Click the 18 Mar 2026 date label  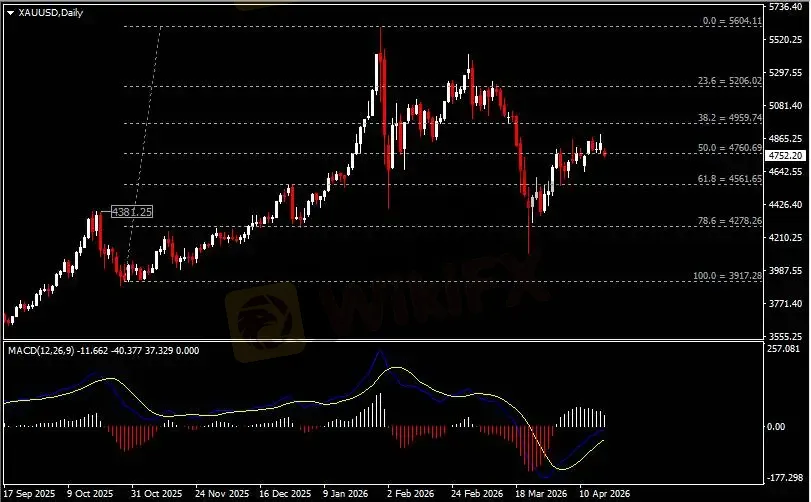pyautogui.click(x=541, y=494)
